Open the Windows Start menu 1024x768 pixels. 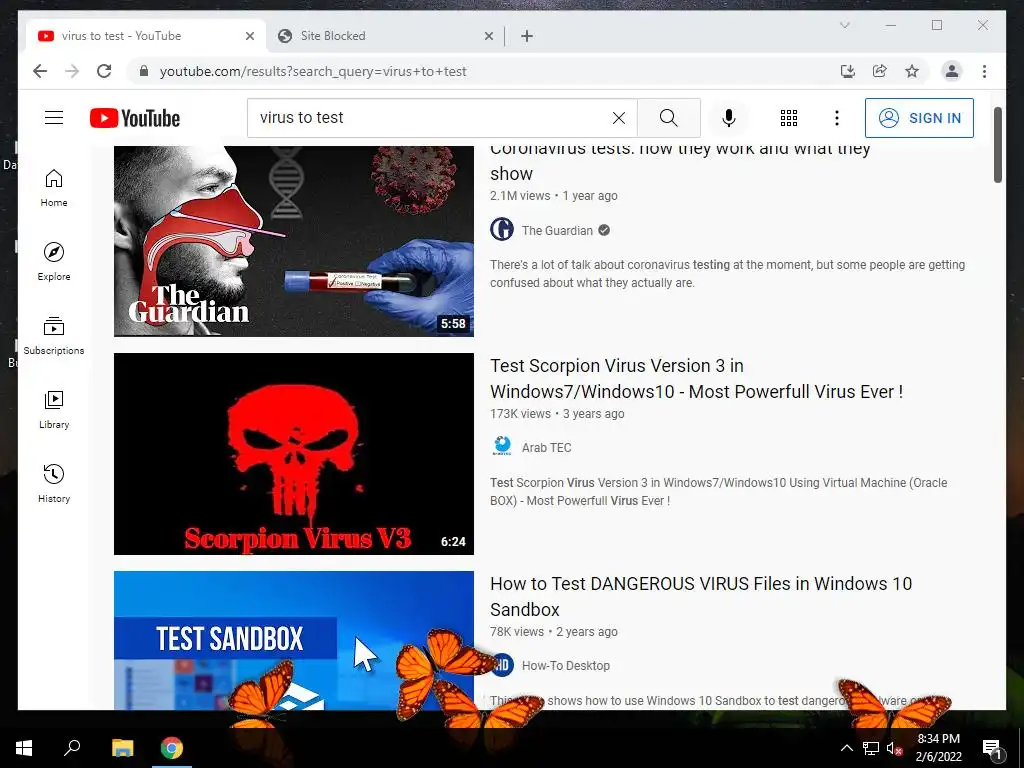(24, 748)
